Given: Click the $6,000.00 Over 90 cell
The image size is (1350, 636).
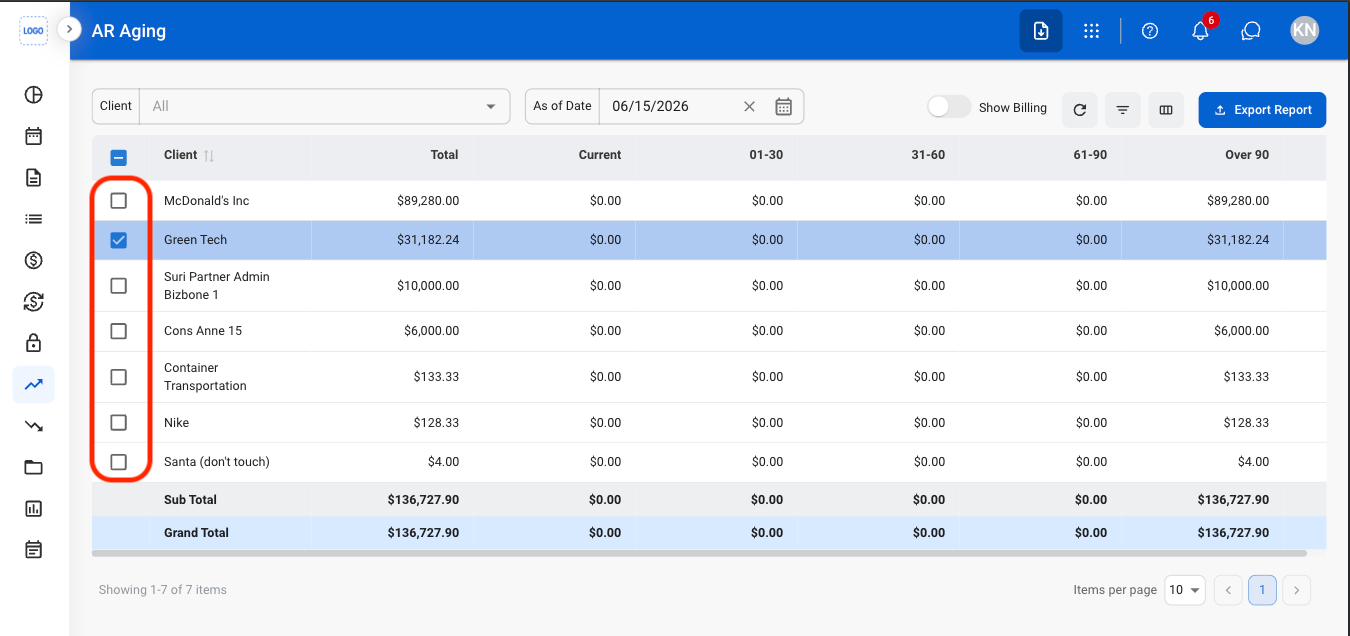Looking at the screenshot, I should 1241,331.
